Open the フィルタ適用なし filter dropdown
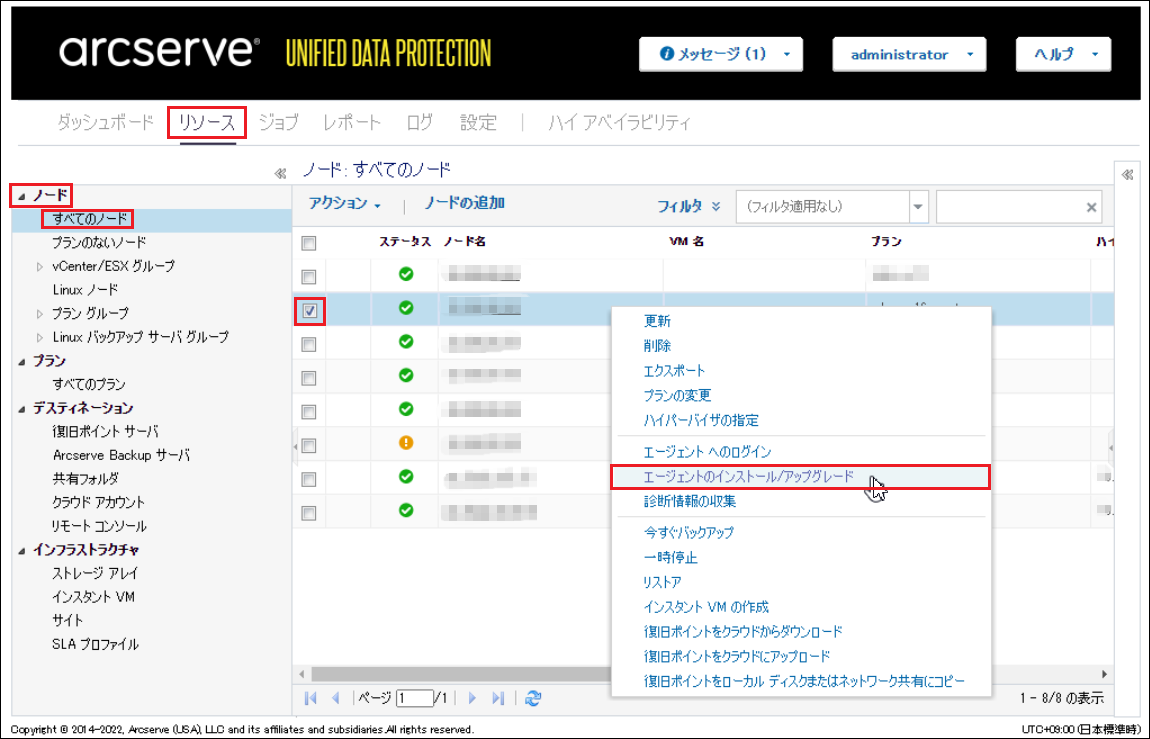 pos(918,207)
